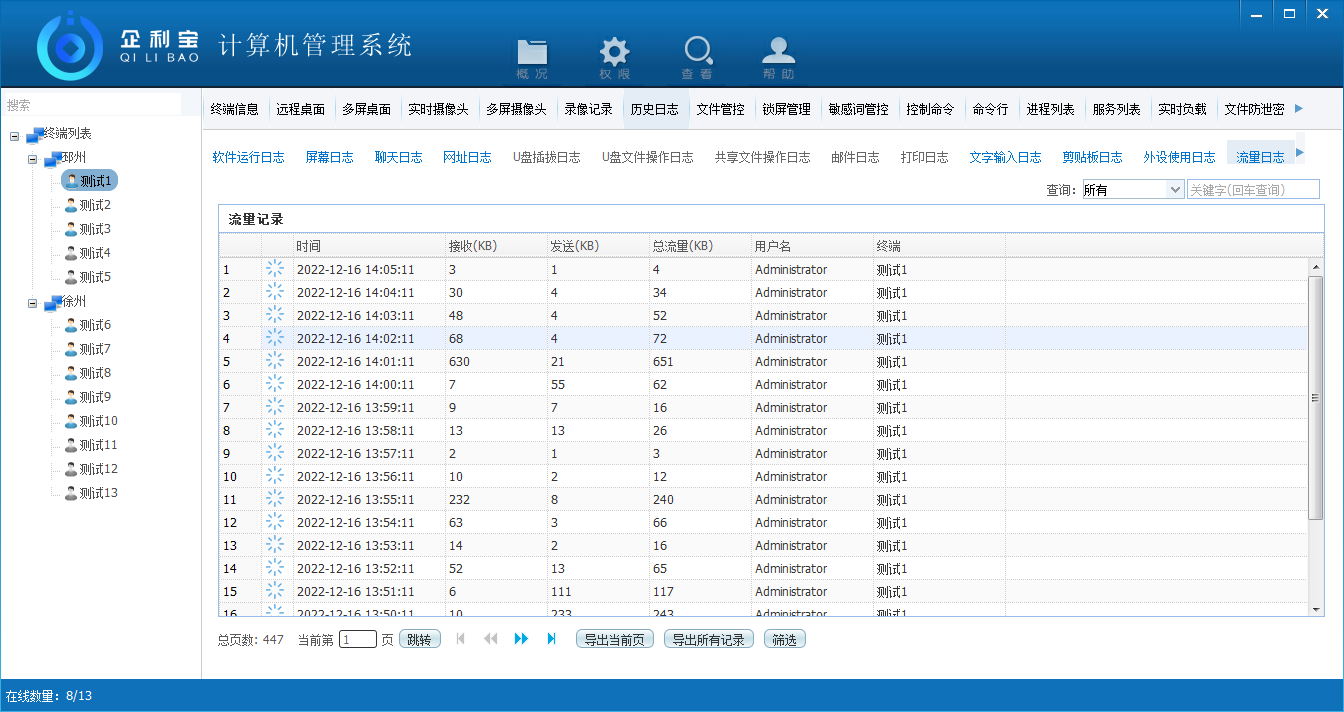
Task: Click the table's vertical scrollbar thumb
Action: 1315,397
